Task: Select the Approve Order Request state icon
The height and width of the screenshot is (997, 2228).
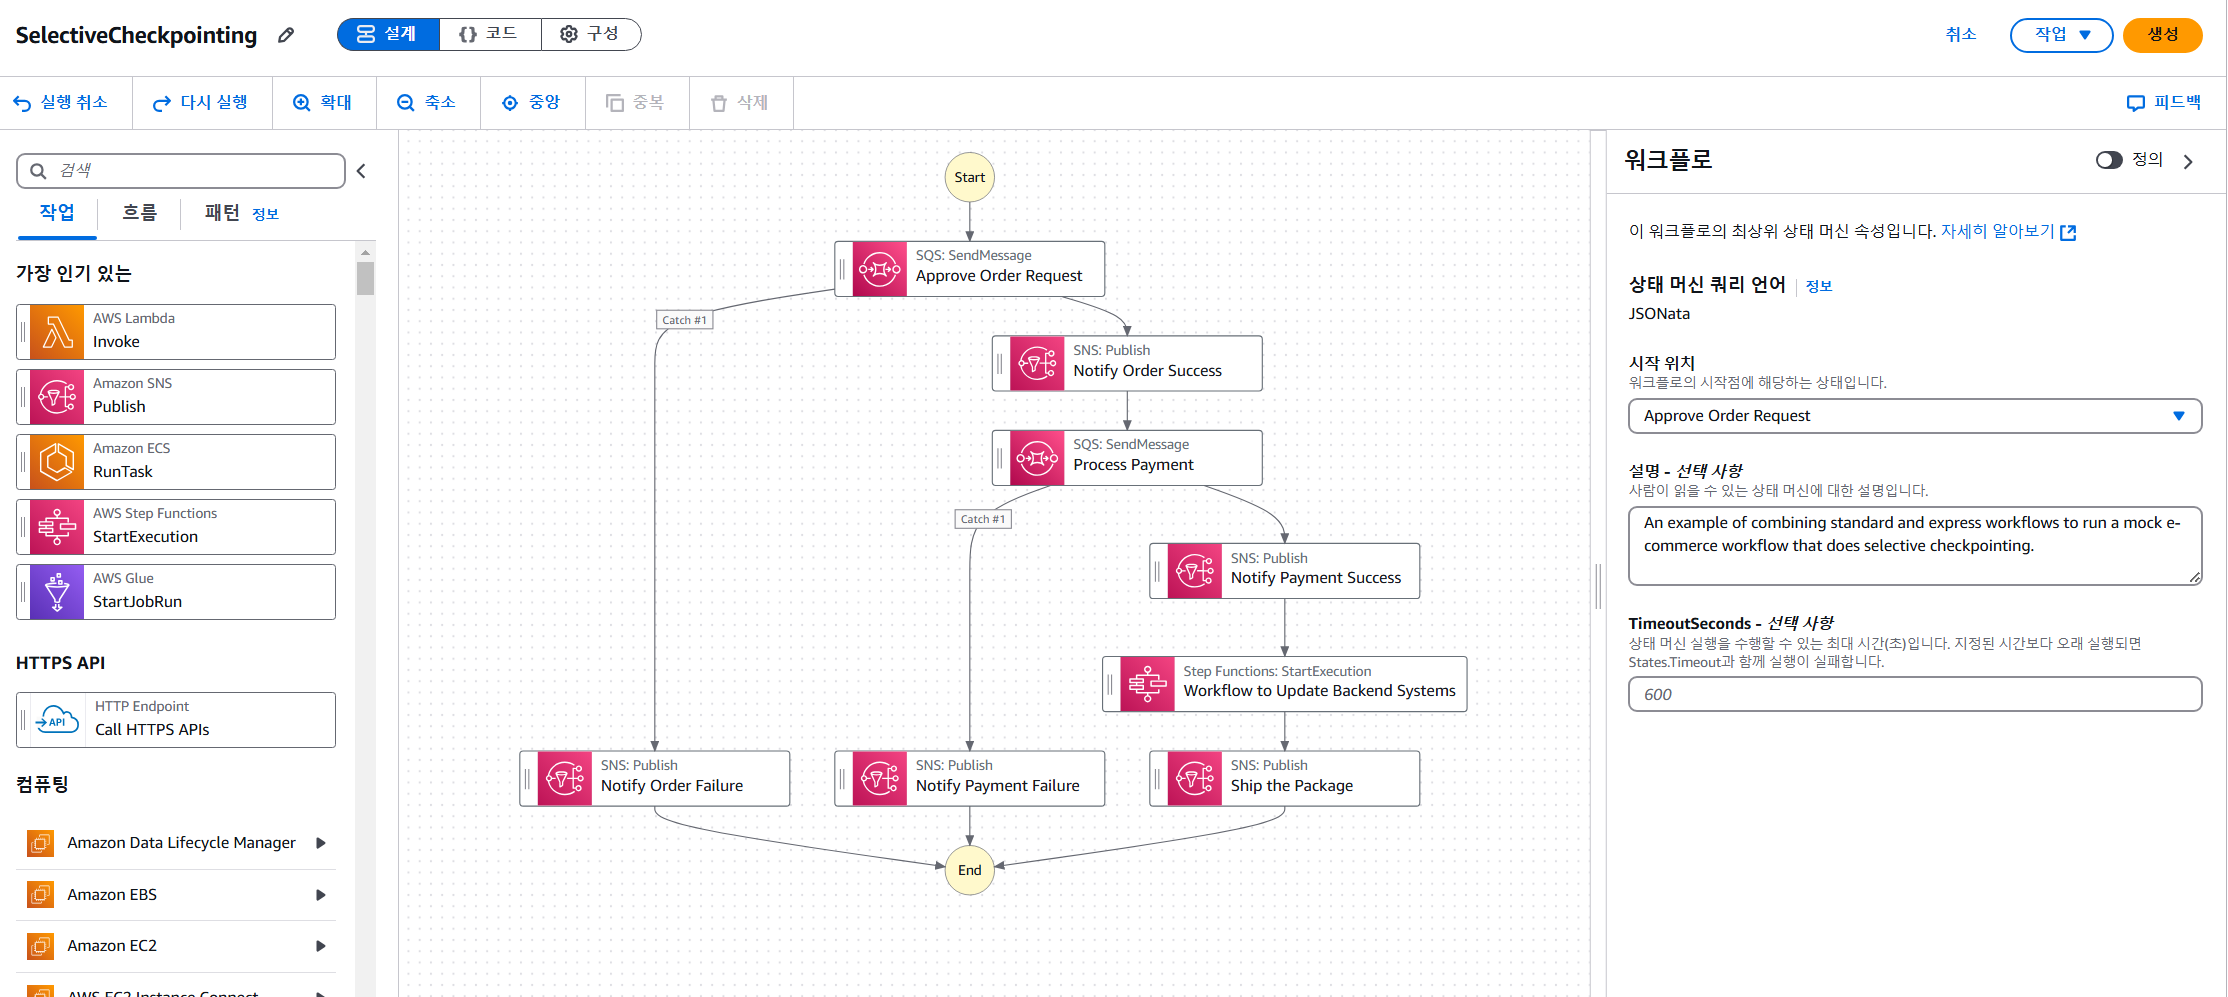Action: [879, 269]
